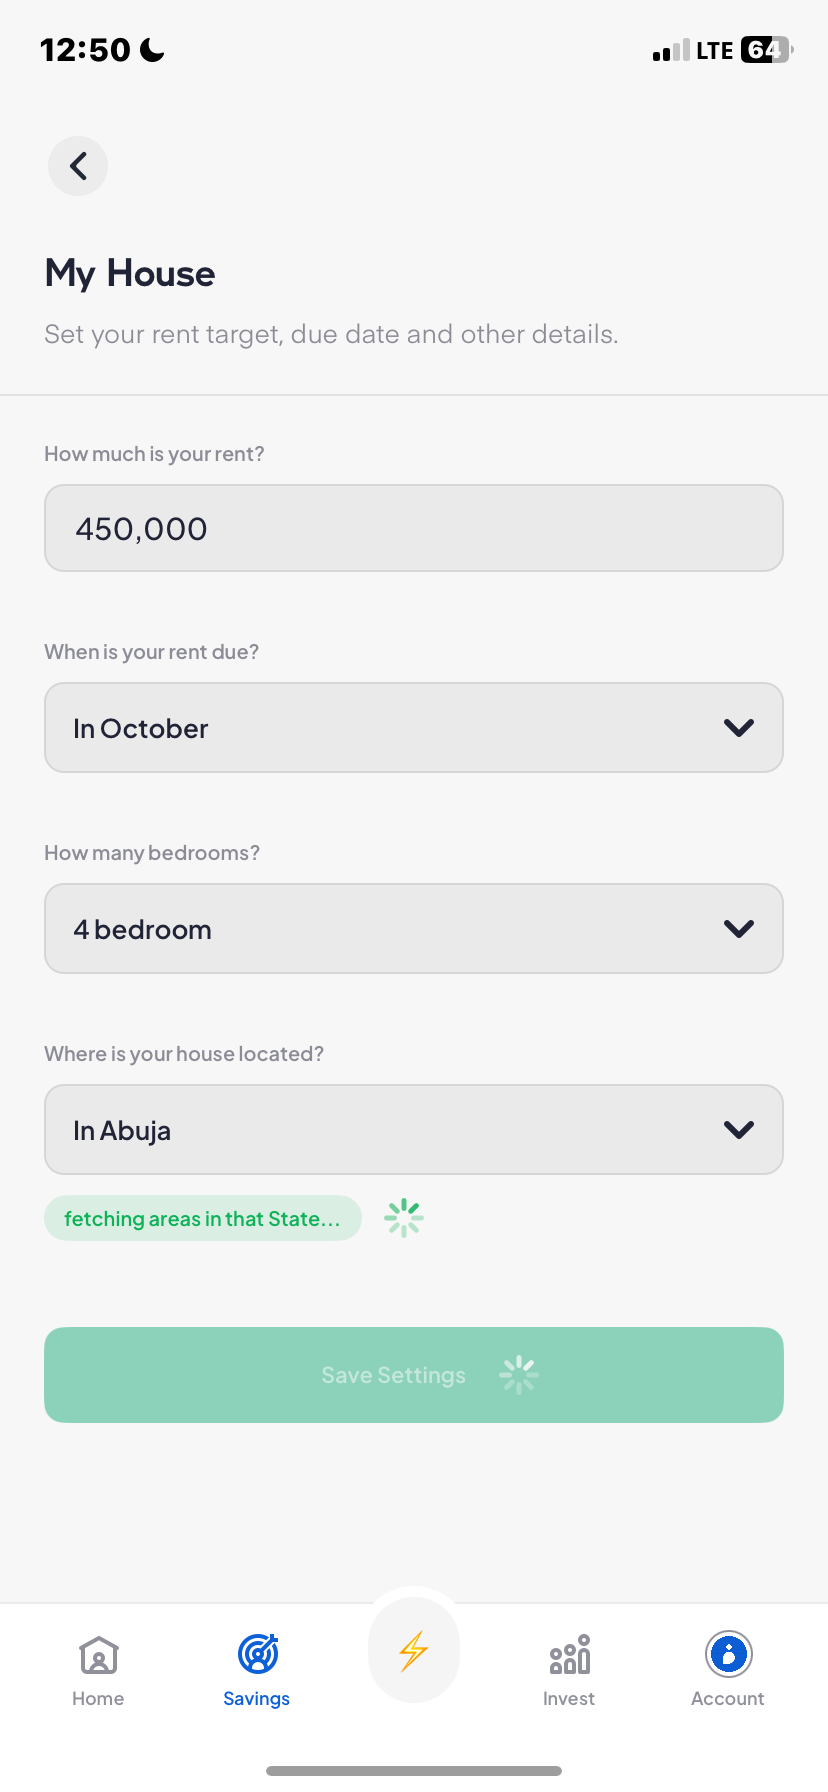Tap the battery indicator in status bar
The width and height of the screenshot is (828, 1792).
765,50
